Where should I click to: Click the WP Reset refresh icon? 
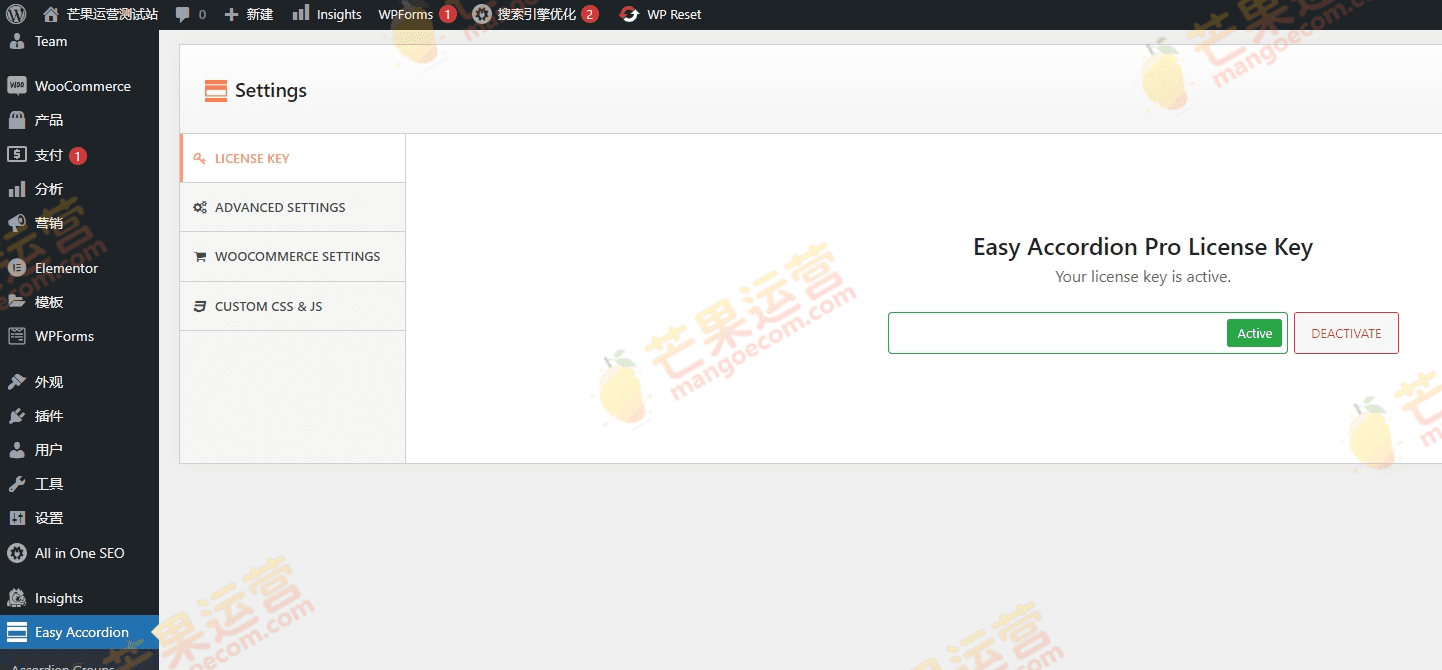(629, 14)
